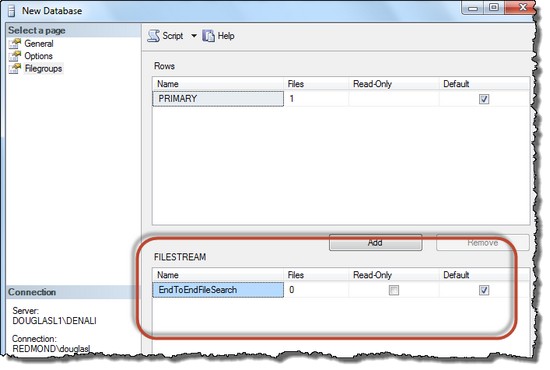The image size is (550, 370).
Task: Click the Help toolbar icon
Action: 208,36
